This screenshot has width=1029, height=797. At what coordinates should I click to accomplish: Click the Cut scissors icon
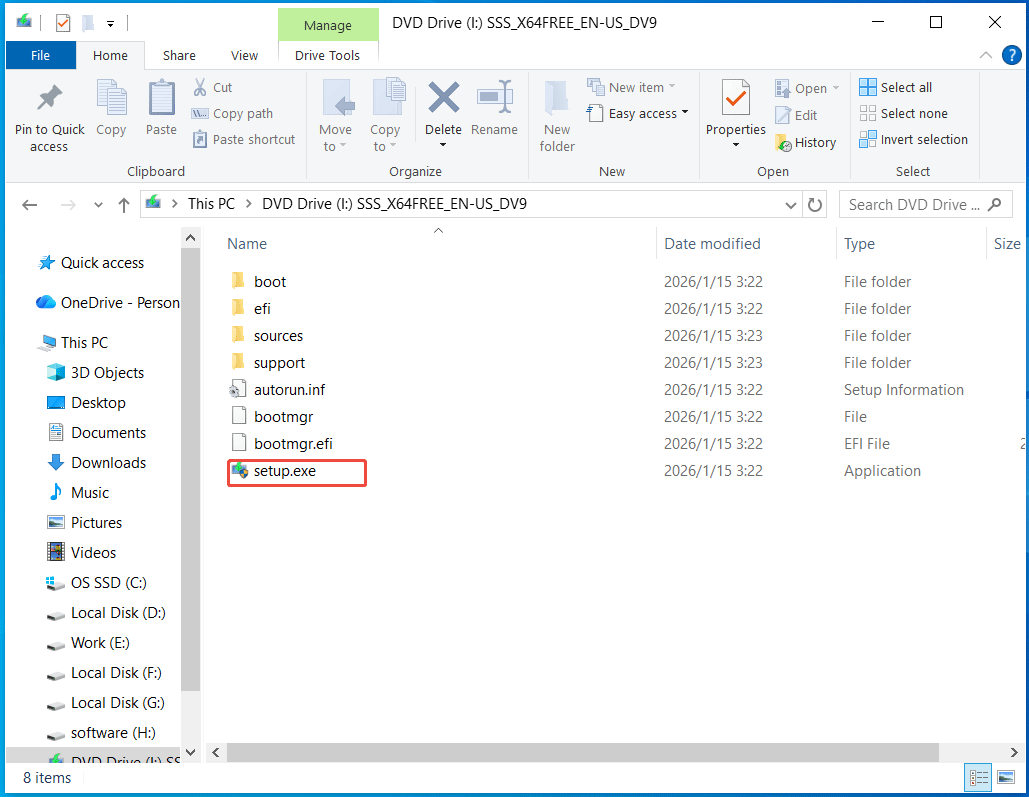coord(200,87)
